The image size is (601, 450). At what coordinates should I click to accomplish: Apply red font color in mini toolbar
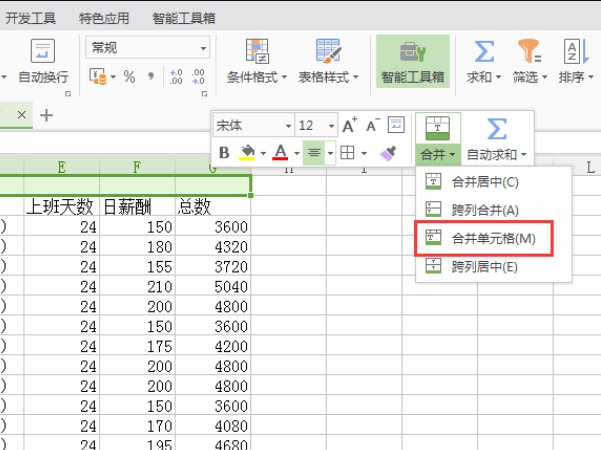280,153
